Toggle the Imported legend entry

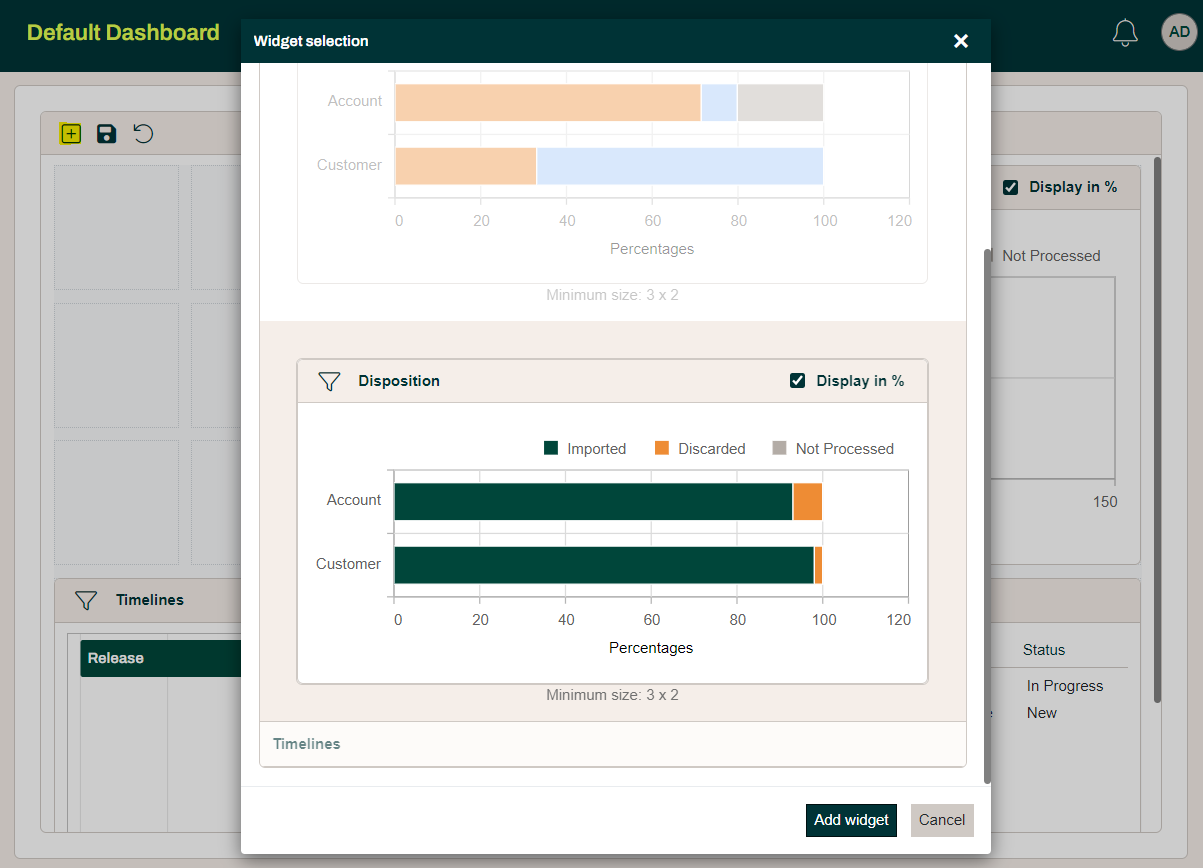click(x=585, y=449)
